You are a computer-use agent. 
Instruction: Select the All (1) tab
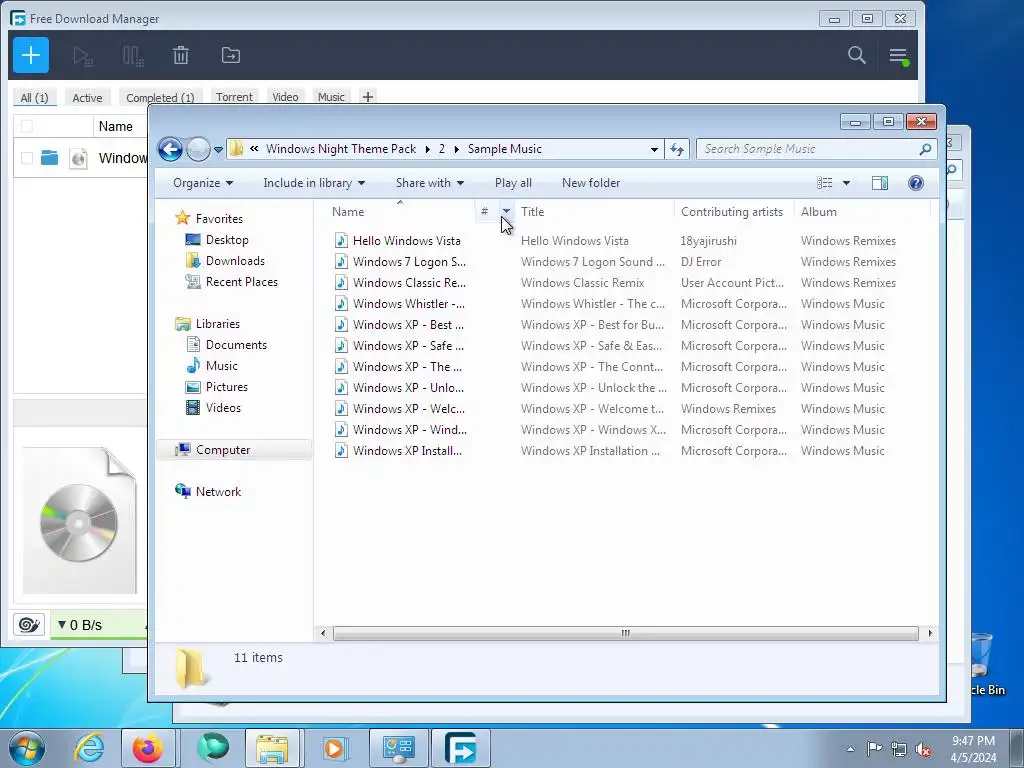[34, 98]
